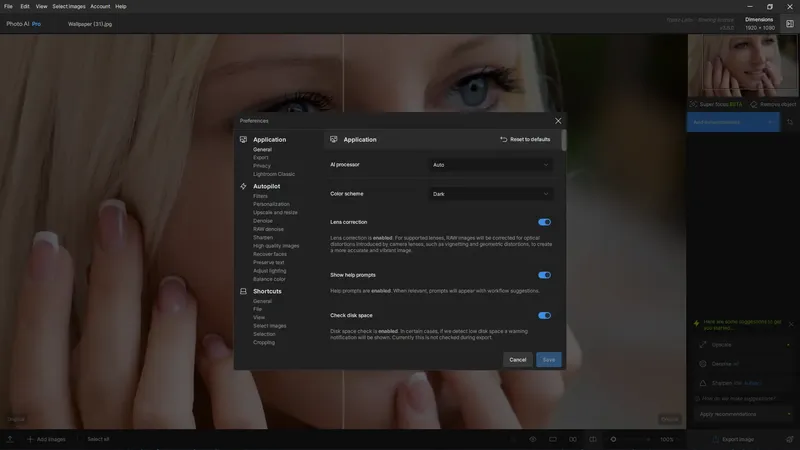Switch off Check disk space toggle

[x=544, y=315]
